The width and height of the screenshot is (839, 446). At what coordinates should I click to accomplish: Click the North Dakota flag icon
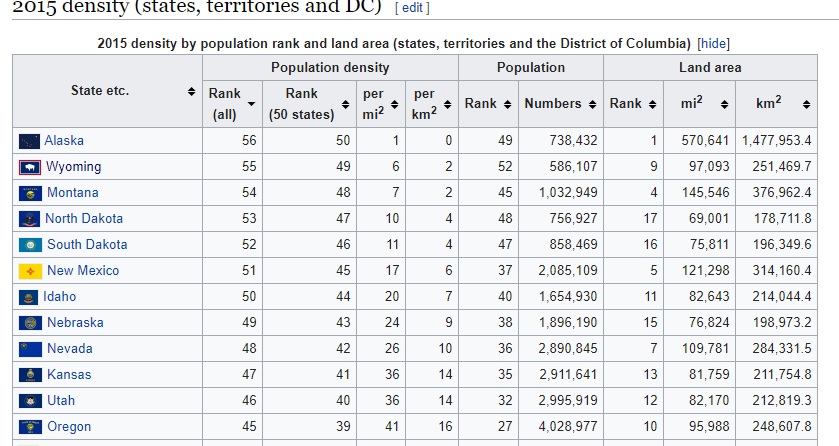(x=30, y=219)
